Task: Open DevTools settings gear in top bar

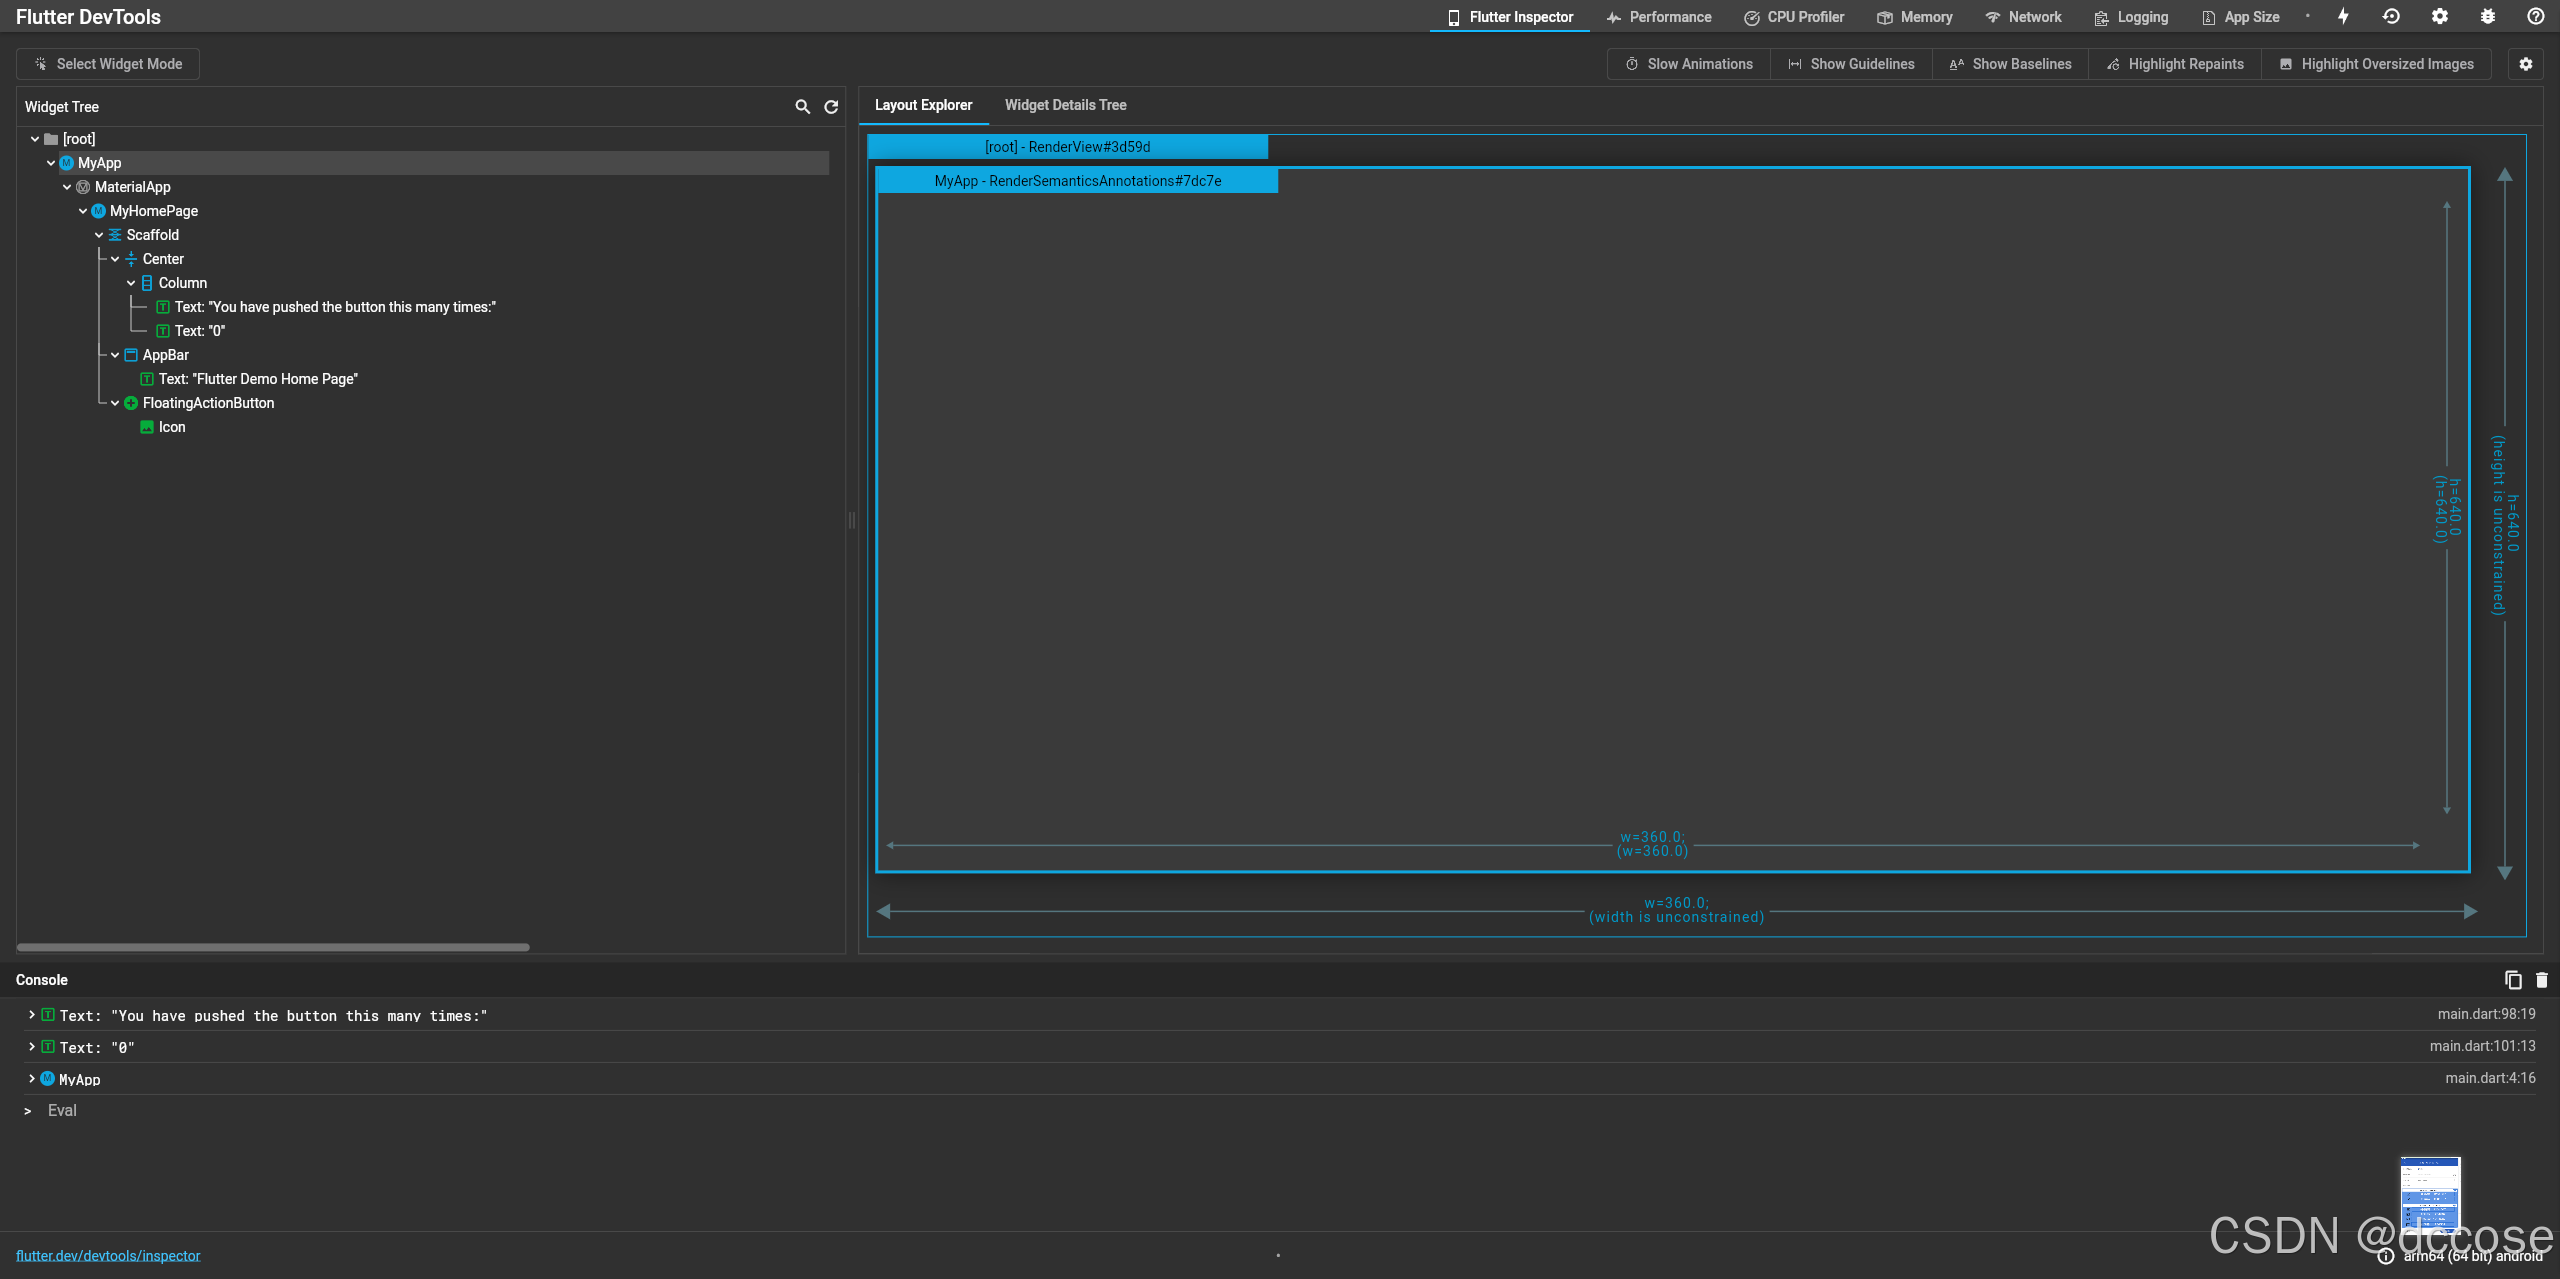Action: (2440, 17)
